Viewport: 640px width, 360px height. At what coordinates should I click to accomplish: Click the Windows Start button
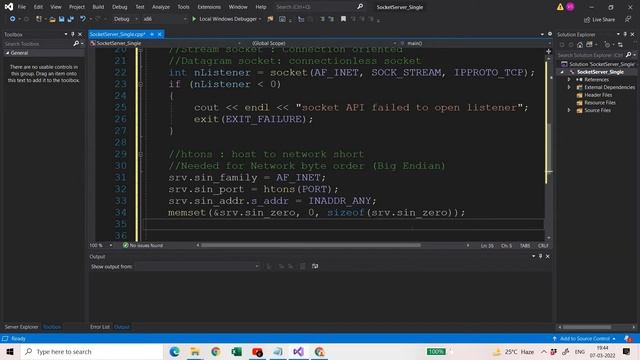pos(10,351)
